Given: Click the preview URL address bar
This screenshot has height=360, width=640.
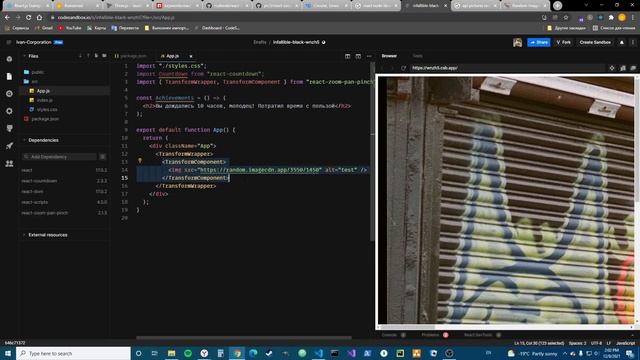Looking at the screenshot, I should pos(506,68).
